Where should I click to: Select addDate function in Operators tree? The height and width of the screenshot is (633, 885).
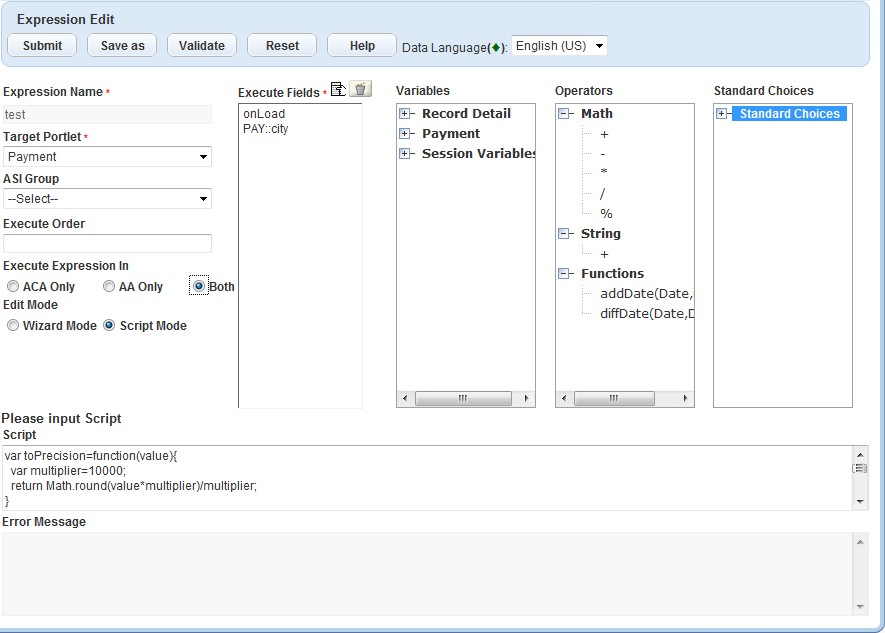click(x=646, y=294)
